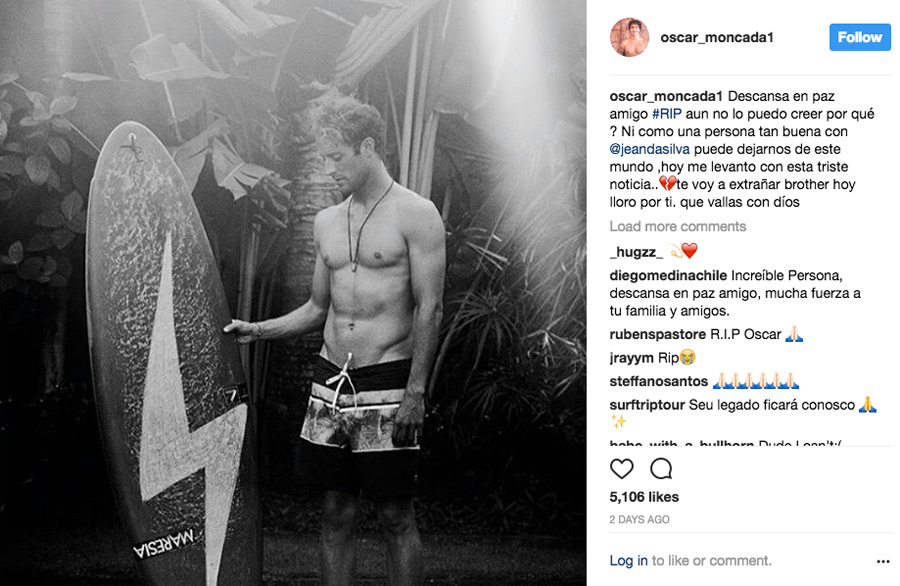Open the @jeandasilva mention link
Image resolution: width=900 pixels, height=586 pixels.
tap(650, 149)
